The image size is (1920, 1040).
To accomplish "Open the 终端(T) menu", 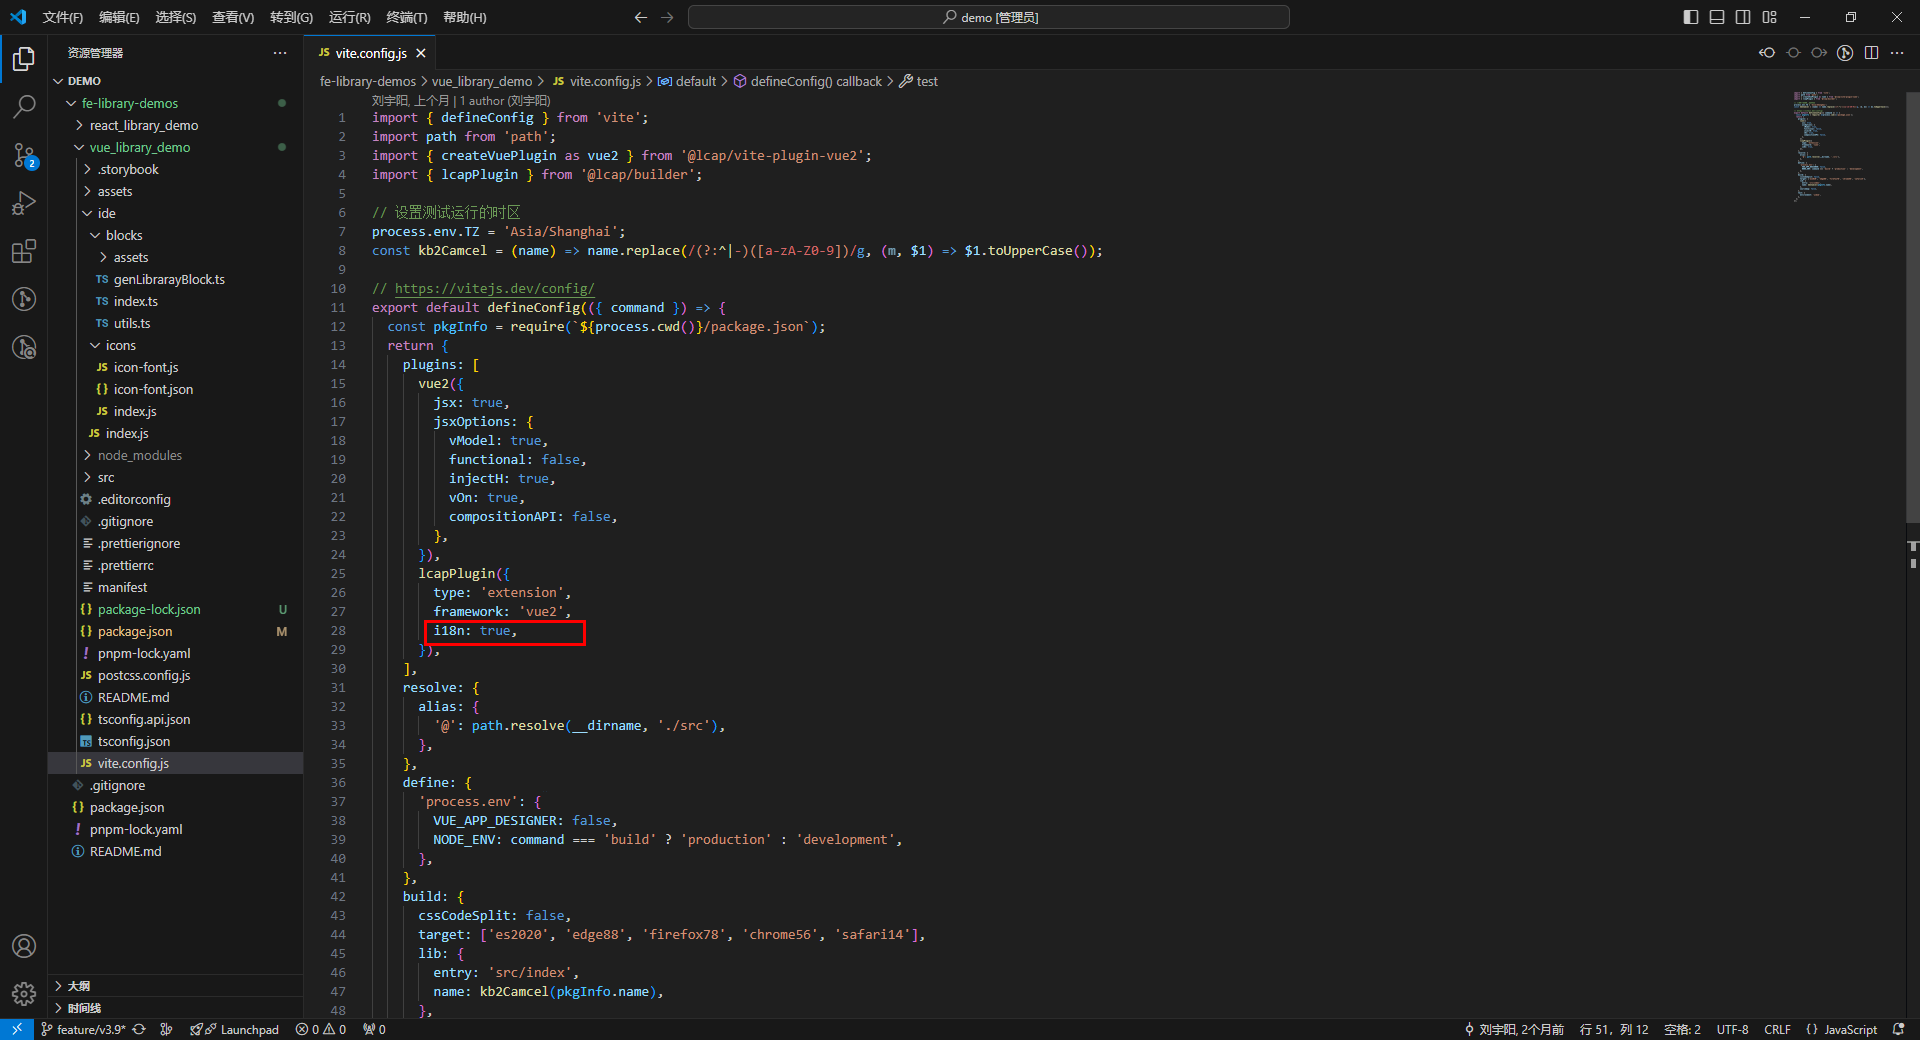I will coord(406,17).
